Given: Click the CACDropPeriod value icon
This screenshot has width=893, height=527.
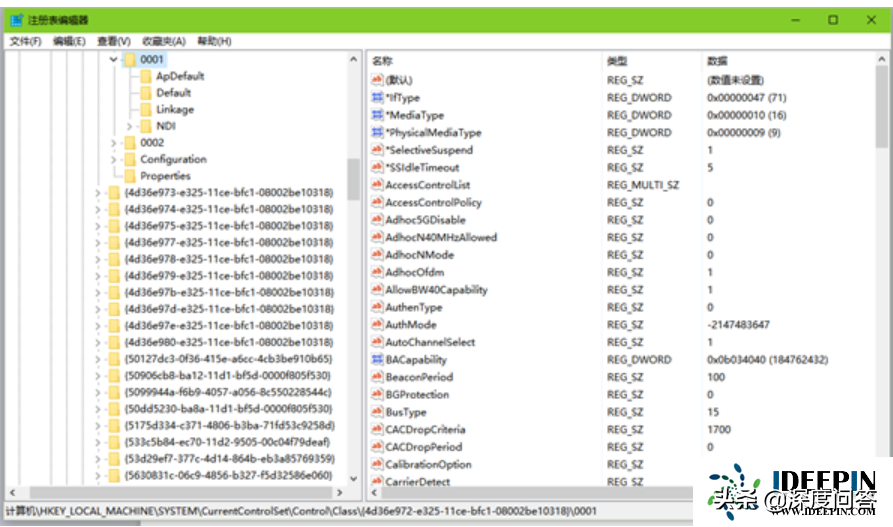Looking at the screenshot, I should [x=377, y=447].
